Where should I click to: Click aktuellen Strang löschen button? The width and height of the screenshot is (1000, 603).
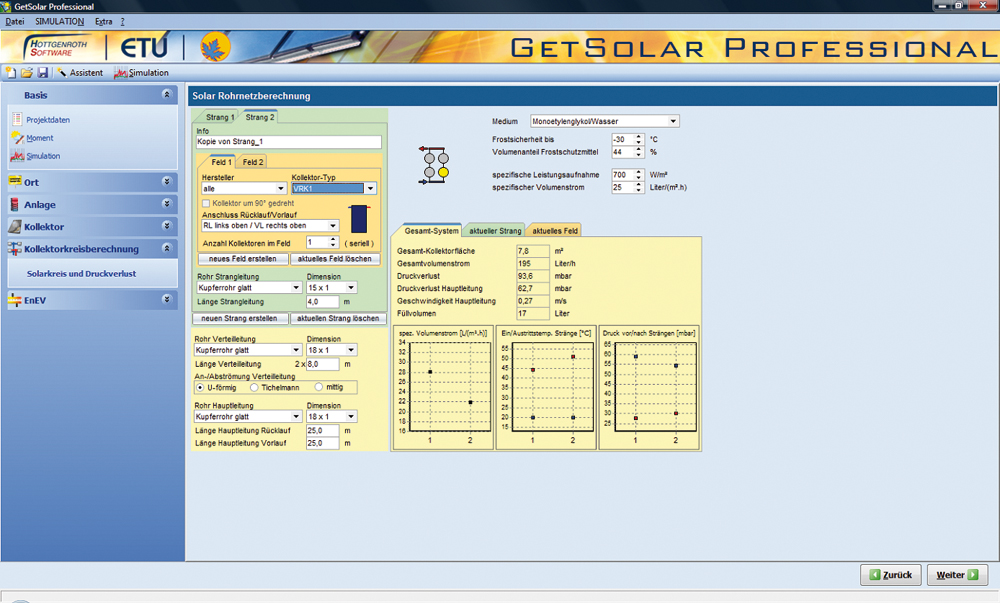[338, 318]
